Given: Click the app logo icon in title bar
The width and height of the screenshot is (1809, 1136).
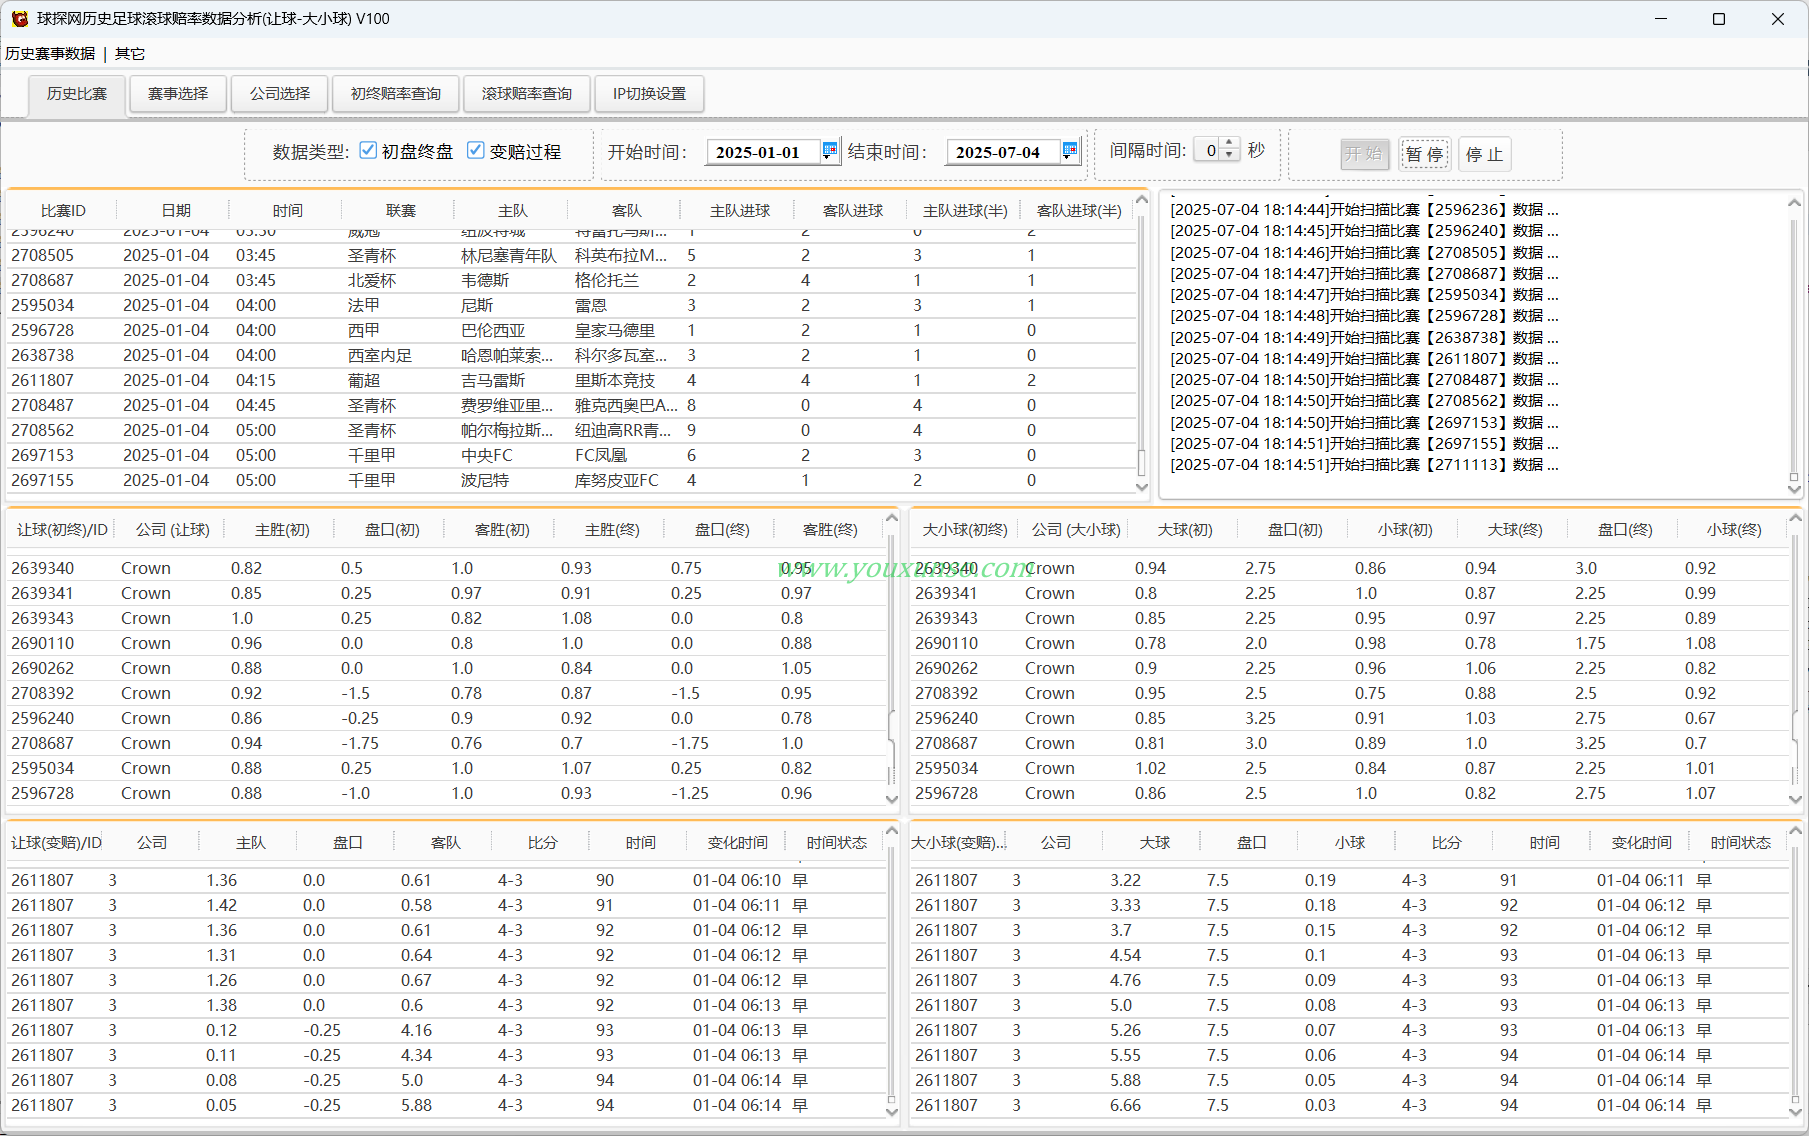Looking at the screenshot, I should [19, 19].
